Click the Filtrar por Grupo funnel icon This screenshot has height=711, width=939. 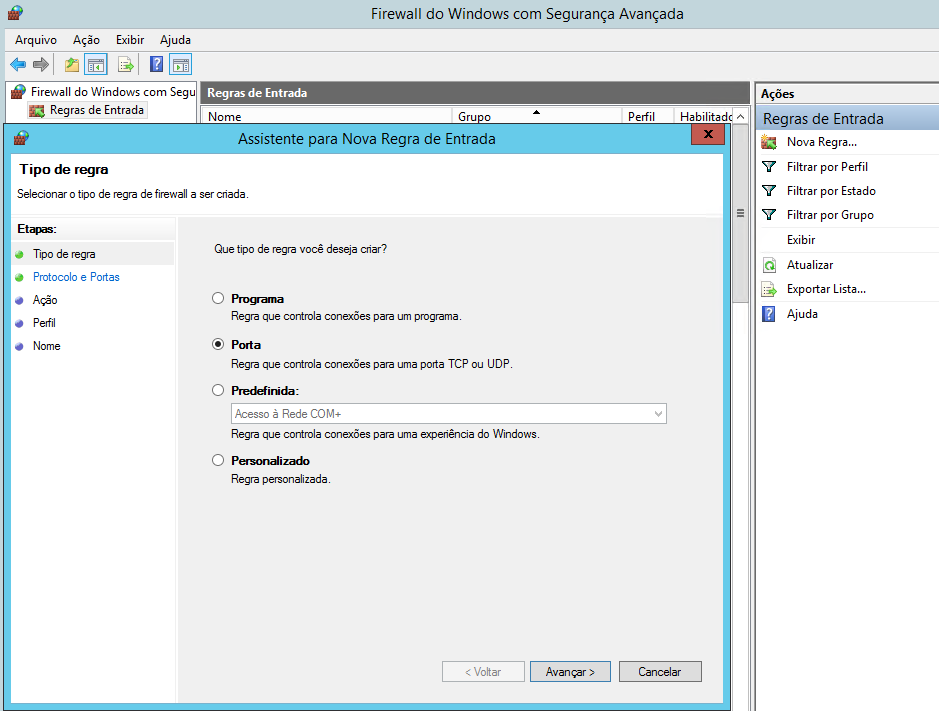point(769,214)
